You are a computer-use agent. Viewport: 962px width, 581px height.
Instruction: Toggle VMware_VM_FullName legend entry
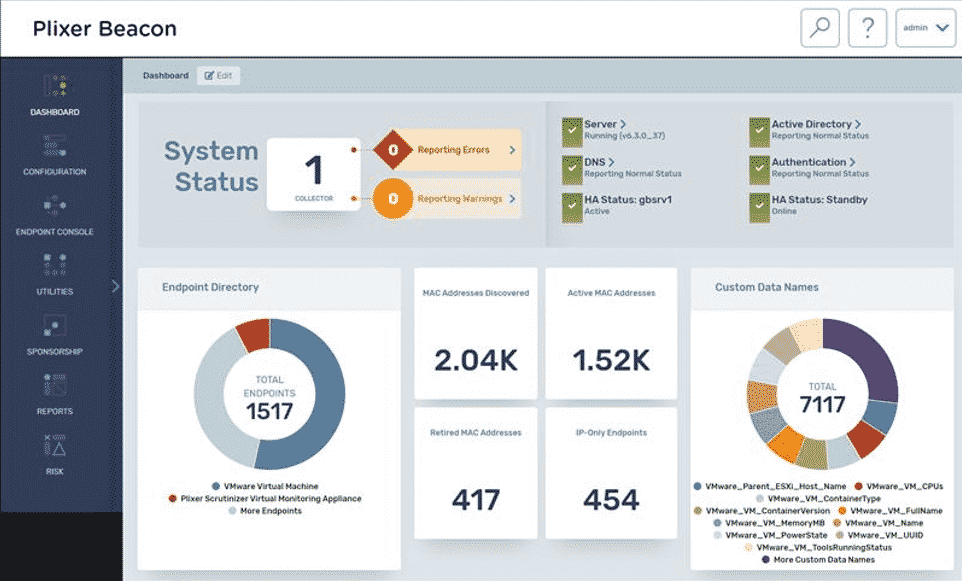pos(890,510)
